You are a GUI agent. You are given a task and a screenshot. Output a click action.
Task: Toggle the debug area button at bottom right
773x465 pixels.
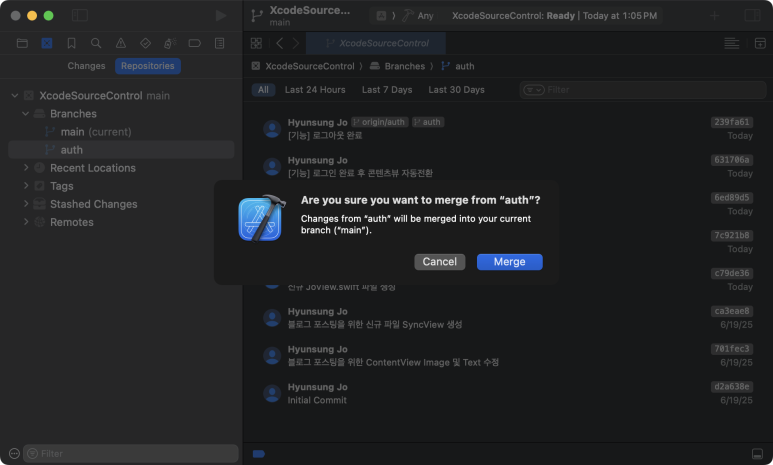click(x=757, y=454)
